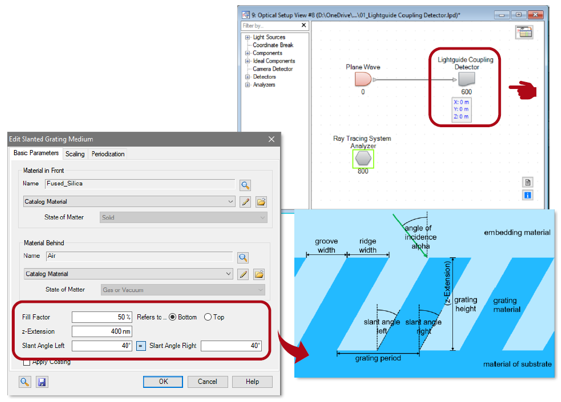Click the save disk icon in dialog footer

pos(42,382)
